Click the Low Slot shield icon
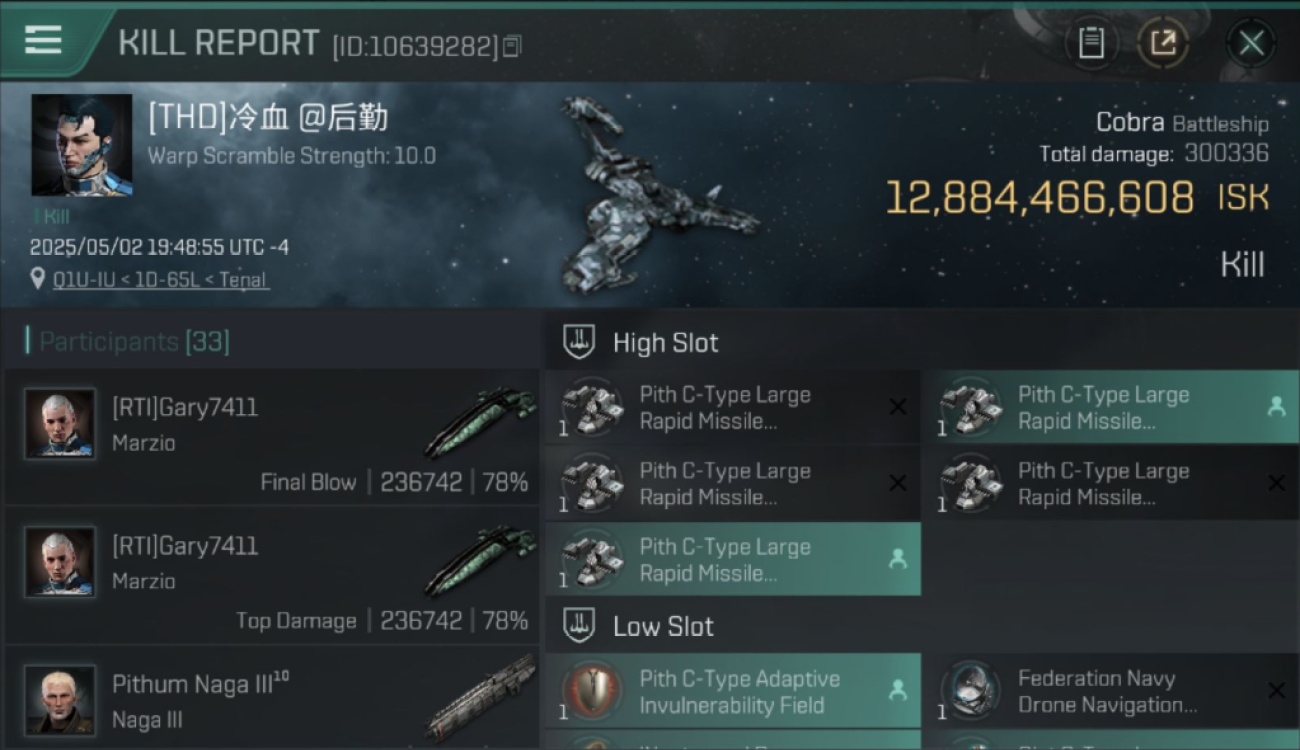This screenshot has height=750, width=1300. point(579,626)
